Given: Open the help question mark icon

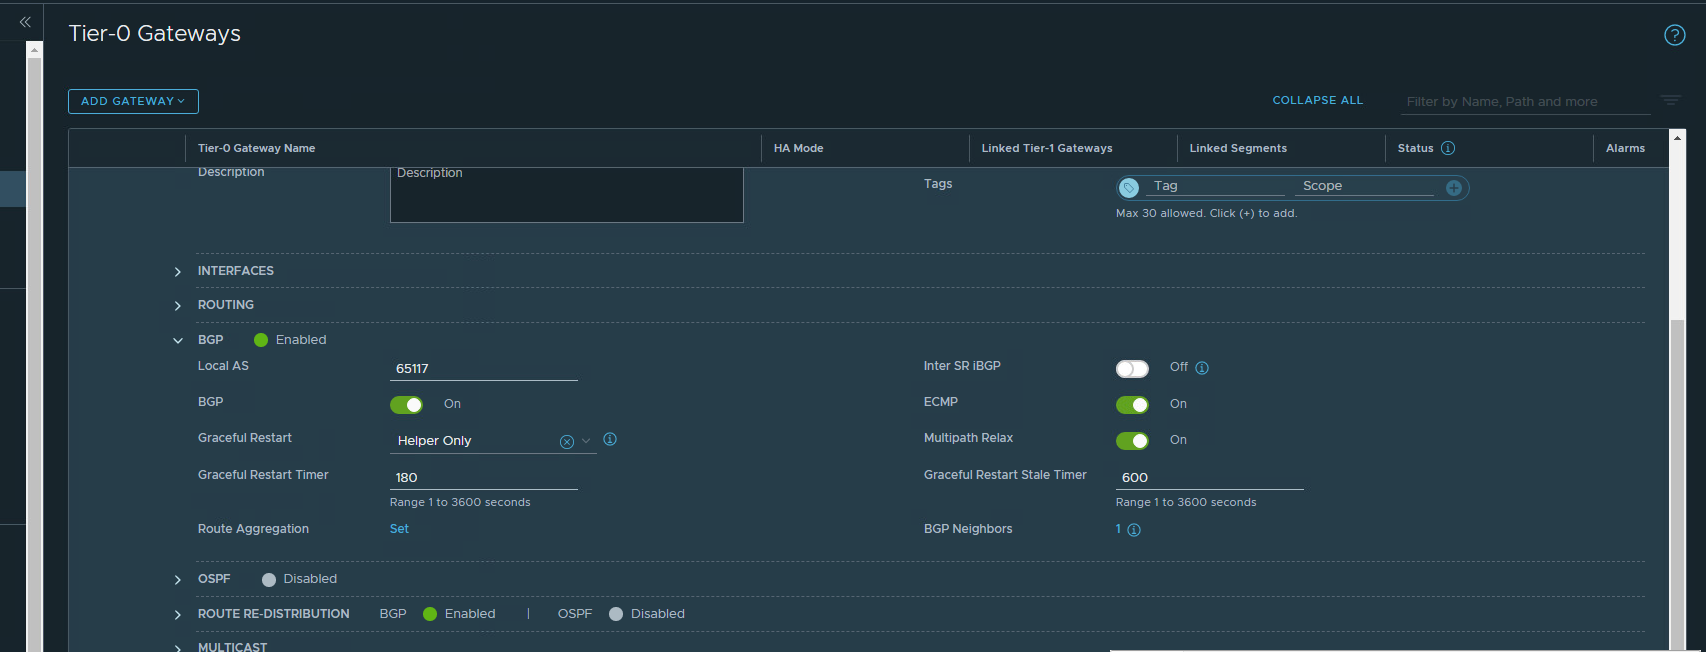Looking at the screenshot, I should (1674, 35).
